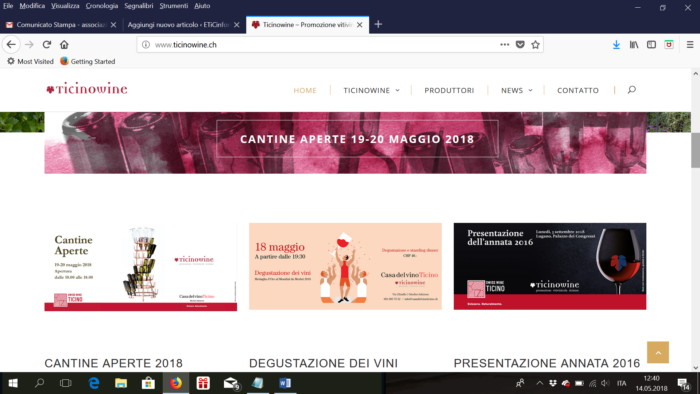Open Word from the Windows taskbar
The image size is (700, 394).
point(285,383)
